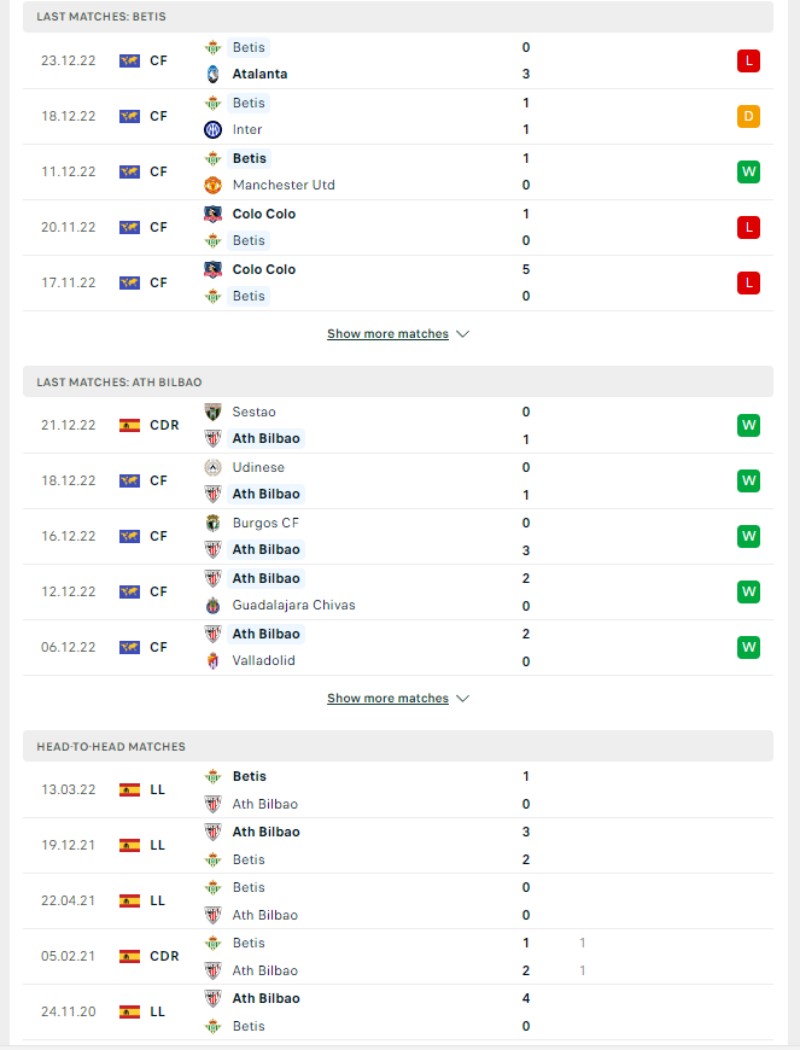The image size is (800, 1050).
Task: Click the Spain flag on the 21.12.22 CDR match
Action: pyautogui.click(x=129, y=425)
